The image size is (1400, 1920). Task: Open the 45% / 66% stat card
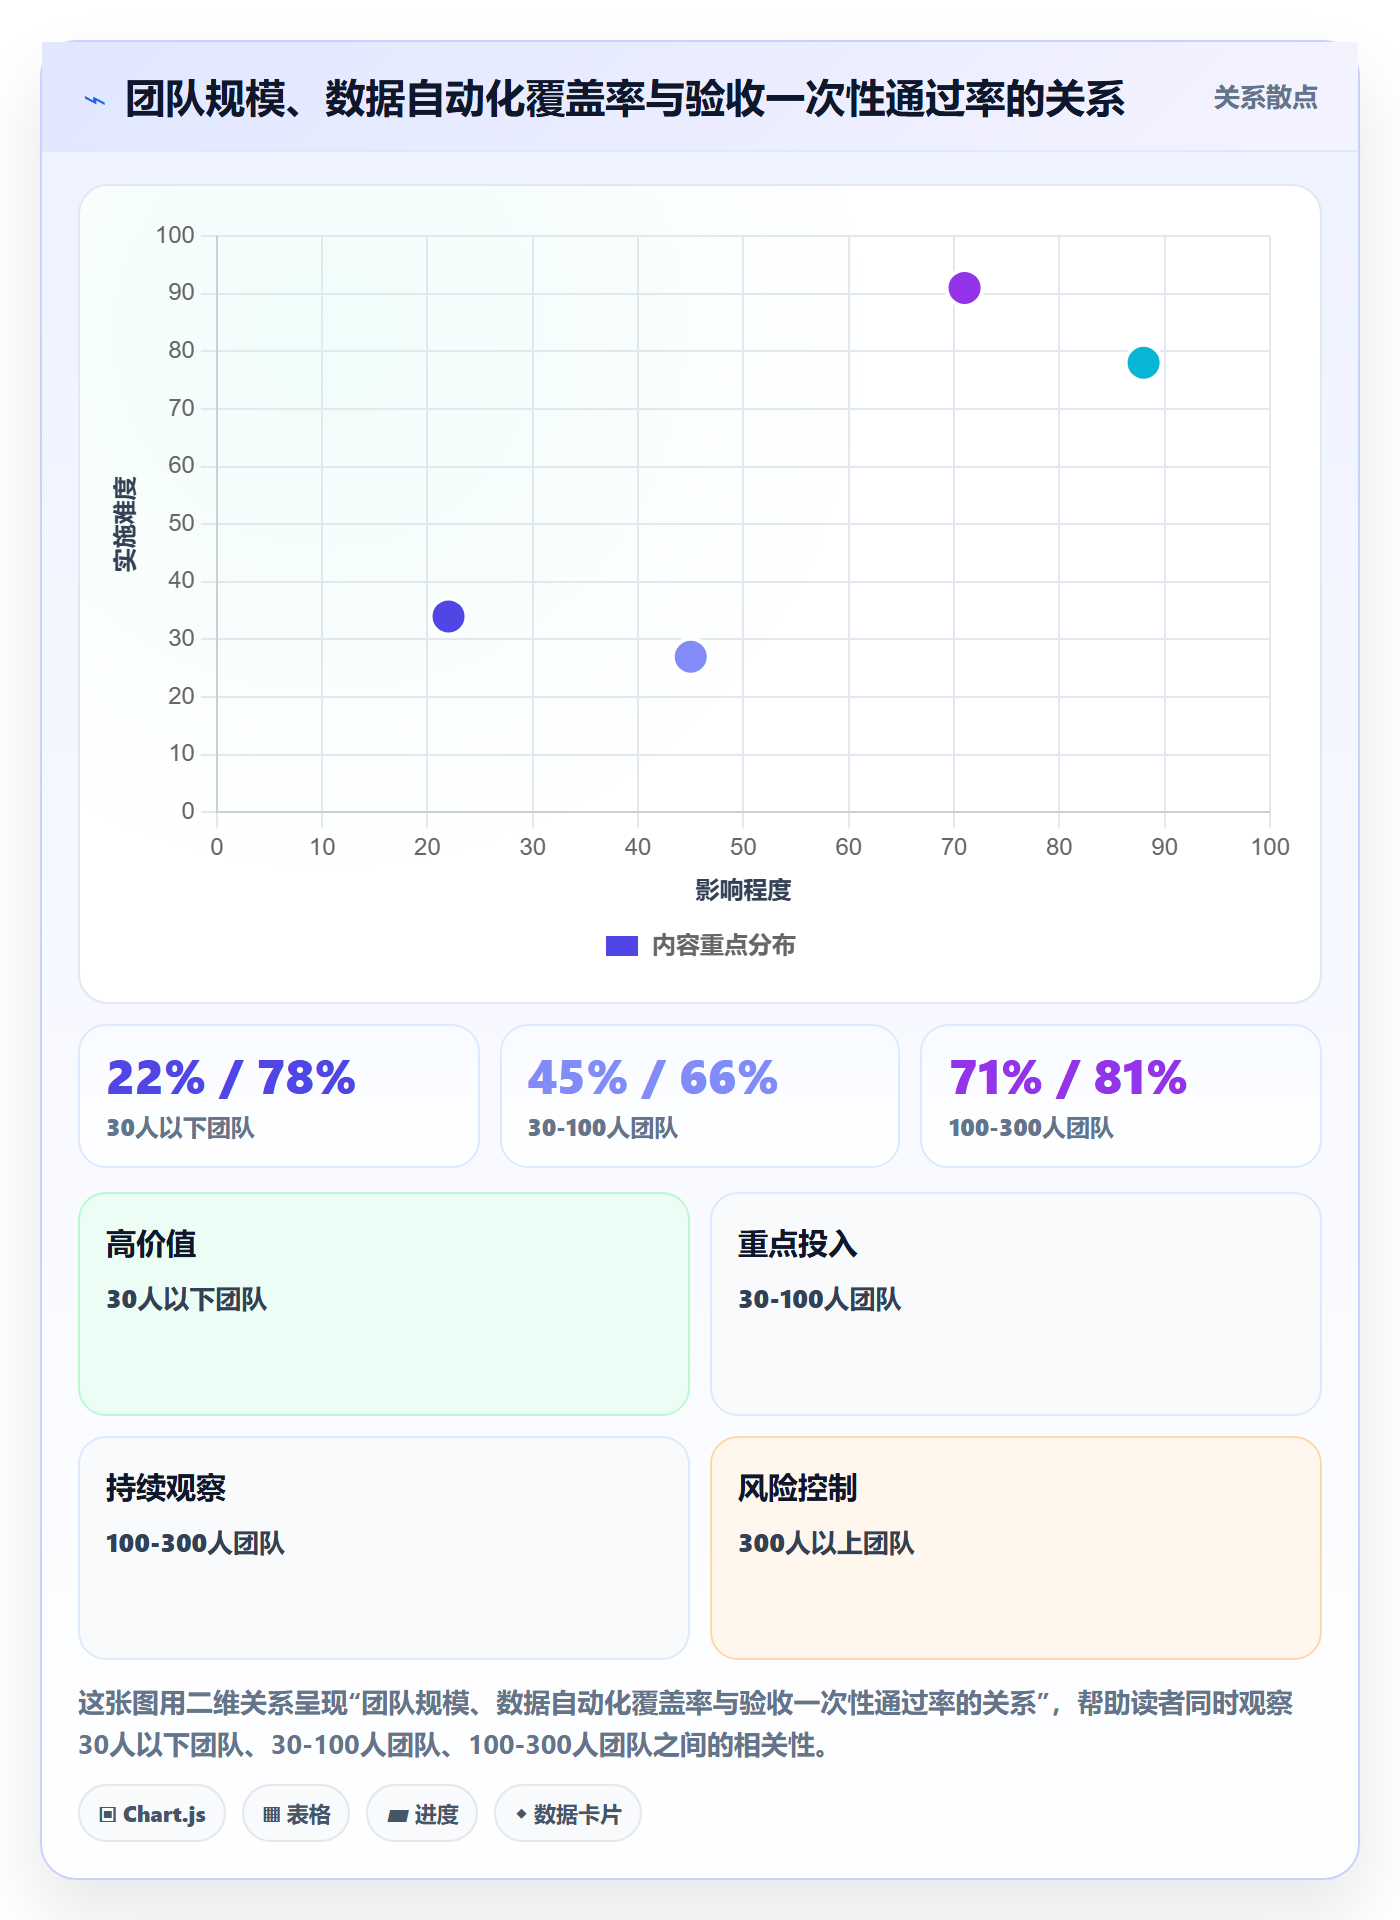[700, 1096]
